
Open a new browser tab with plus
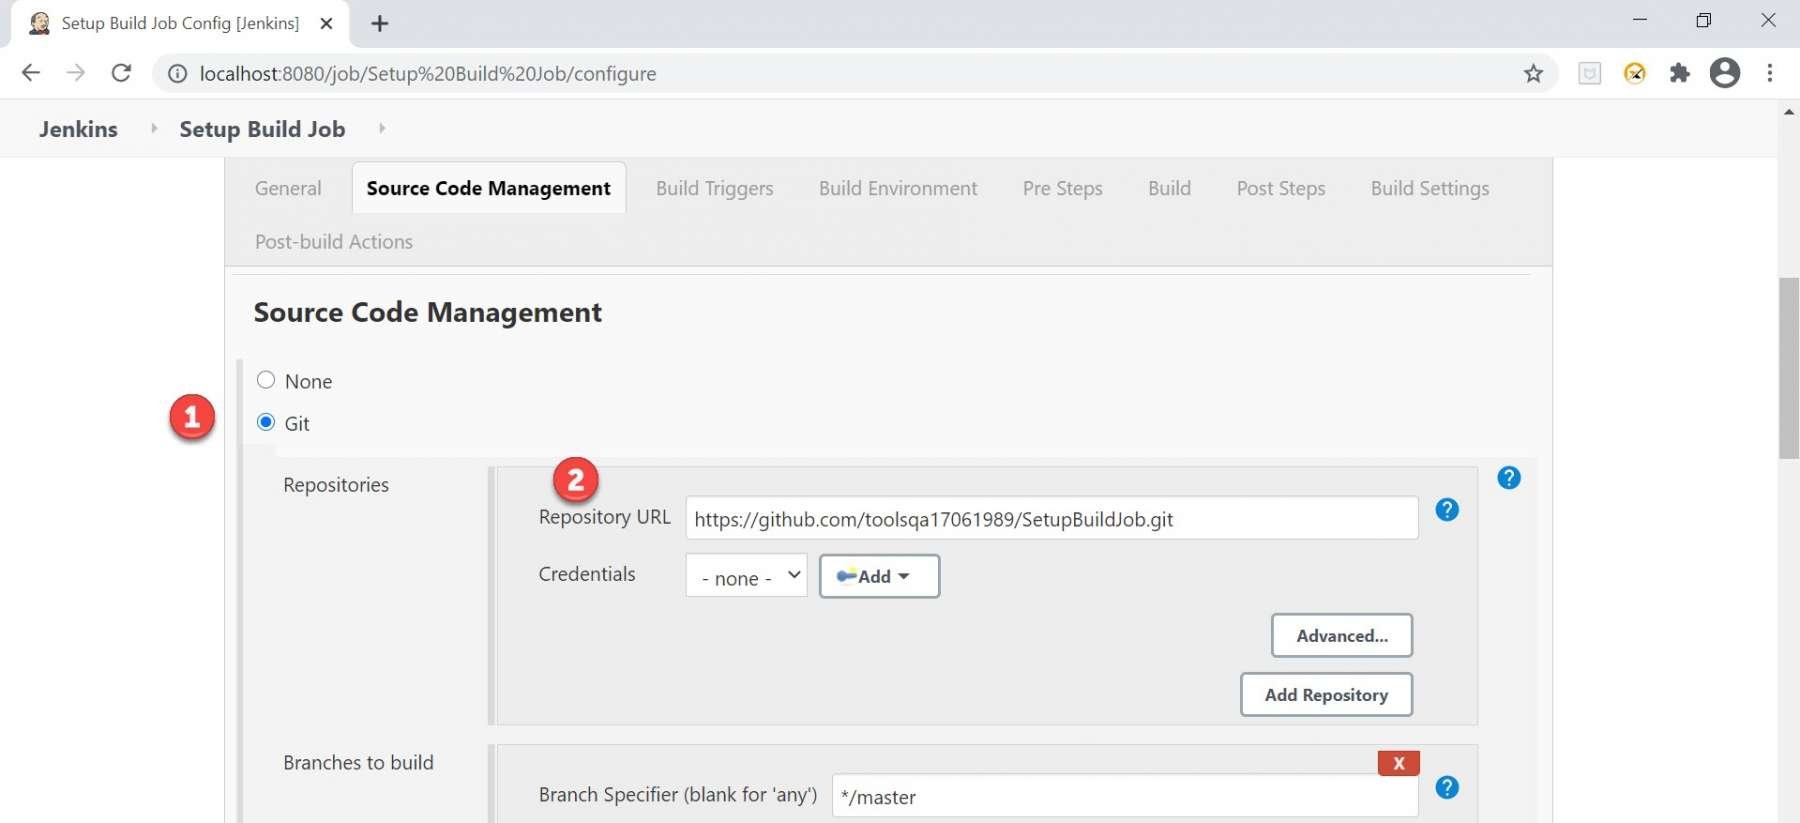(380, 23)
